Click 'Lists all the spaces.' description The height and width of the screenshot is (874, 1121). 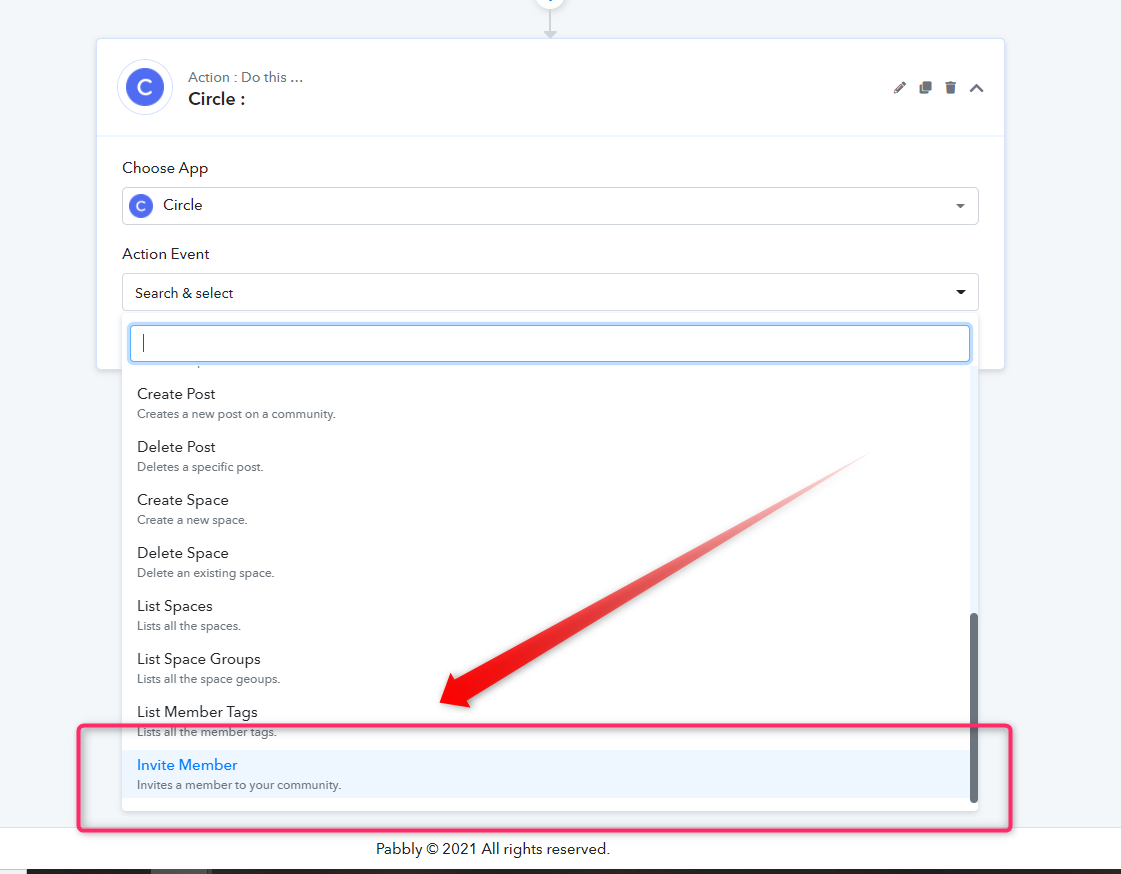coord(189,625)
